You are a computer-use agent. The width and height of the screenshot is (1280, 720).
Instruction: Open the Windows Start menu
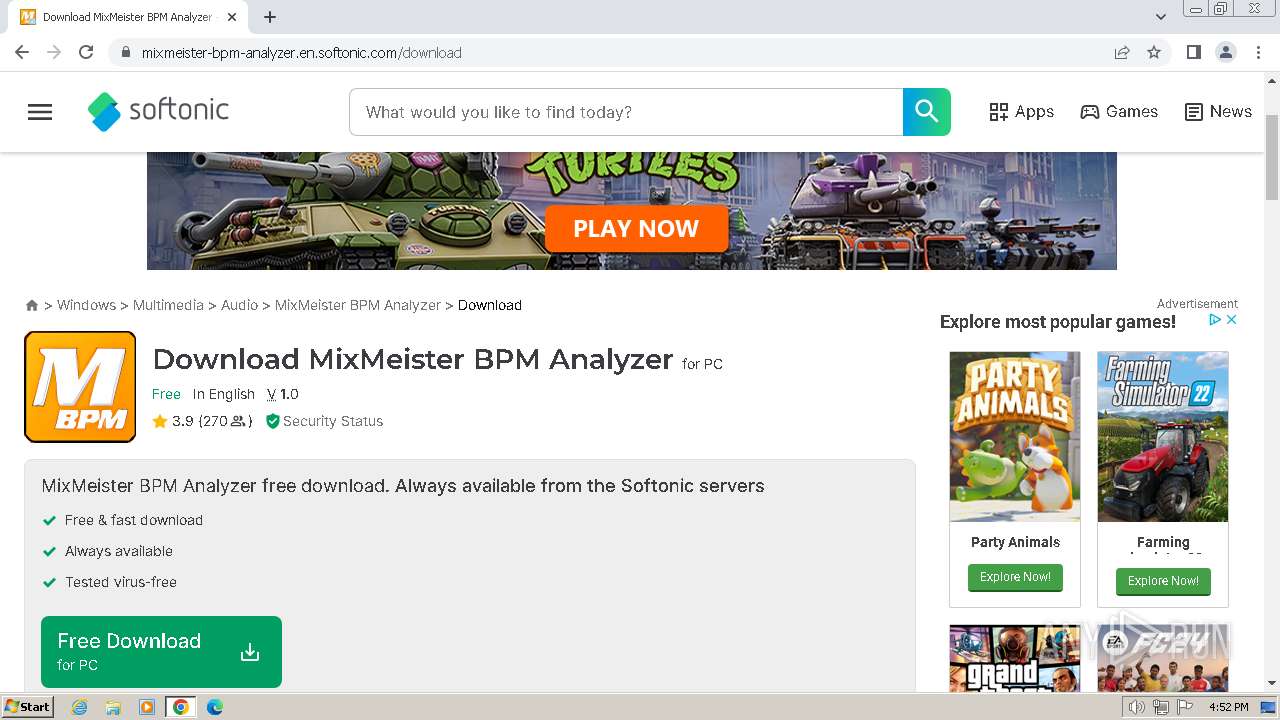pos(28,707)
